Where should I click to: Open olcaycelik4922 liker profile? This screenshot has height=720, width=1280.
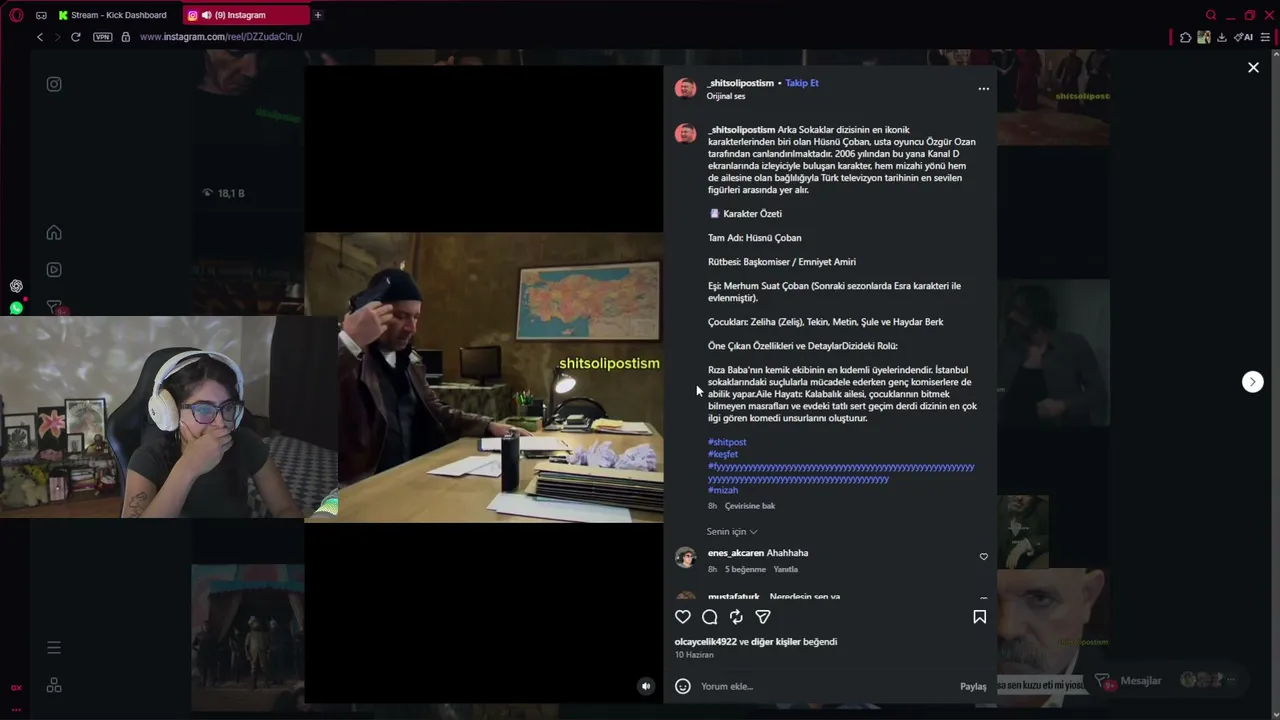[706, 642]
